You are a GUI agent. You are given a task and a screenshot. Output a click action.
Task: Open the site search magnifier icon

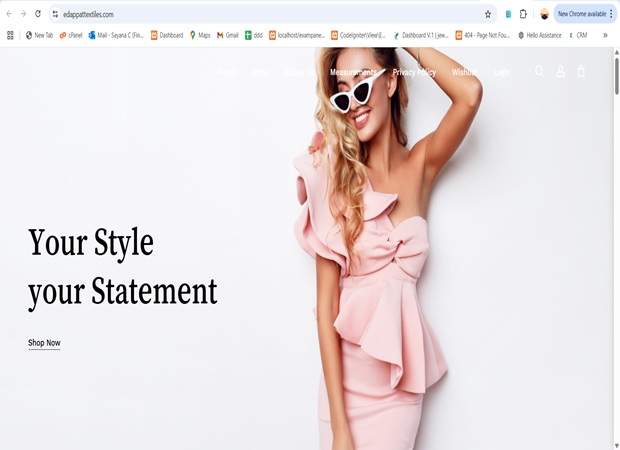(x=539, y=71)
